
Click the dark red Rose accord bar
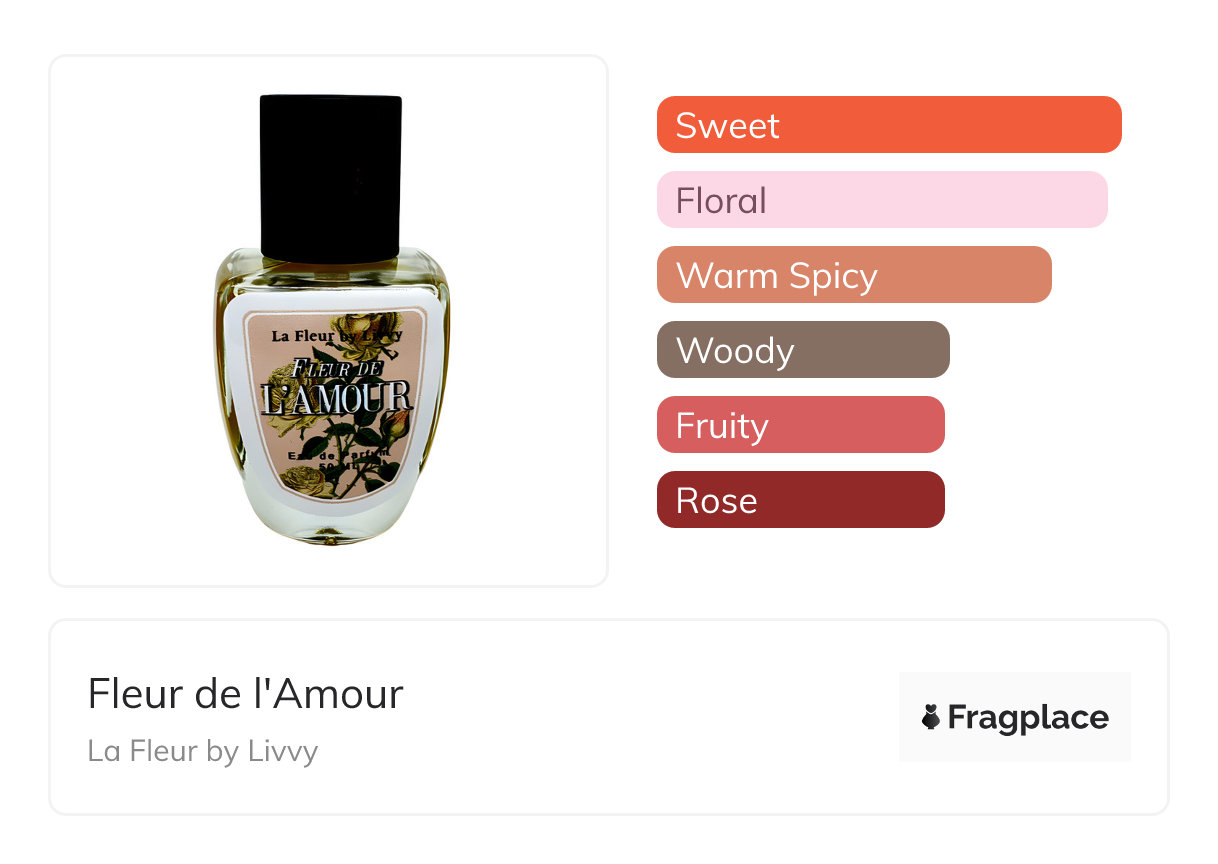coord(801,500)
